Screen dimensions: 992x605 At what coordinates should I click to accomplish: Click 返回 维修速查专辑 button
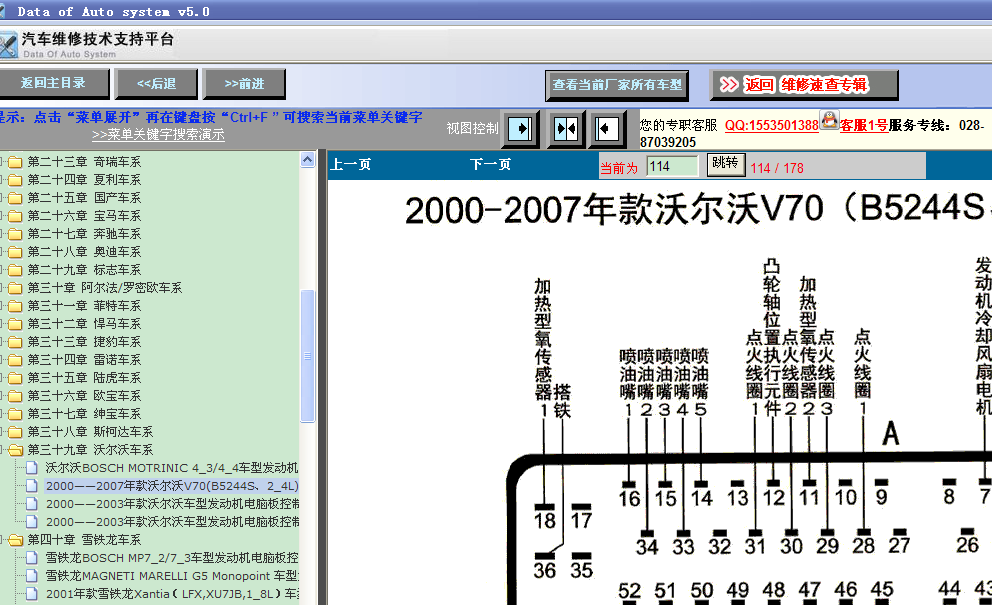[x=804, y=85]
